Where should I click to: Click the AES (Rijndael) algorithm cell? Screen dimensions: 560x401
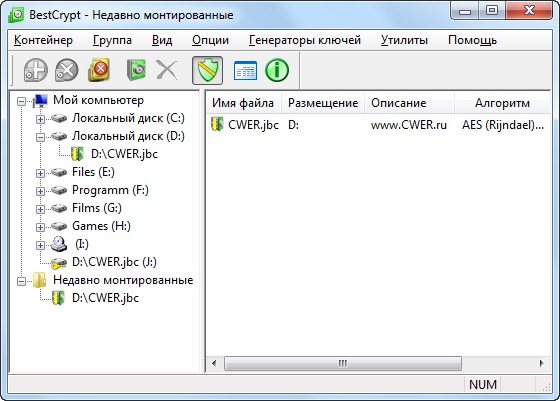pyautogui.click(x=503, y=125)
